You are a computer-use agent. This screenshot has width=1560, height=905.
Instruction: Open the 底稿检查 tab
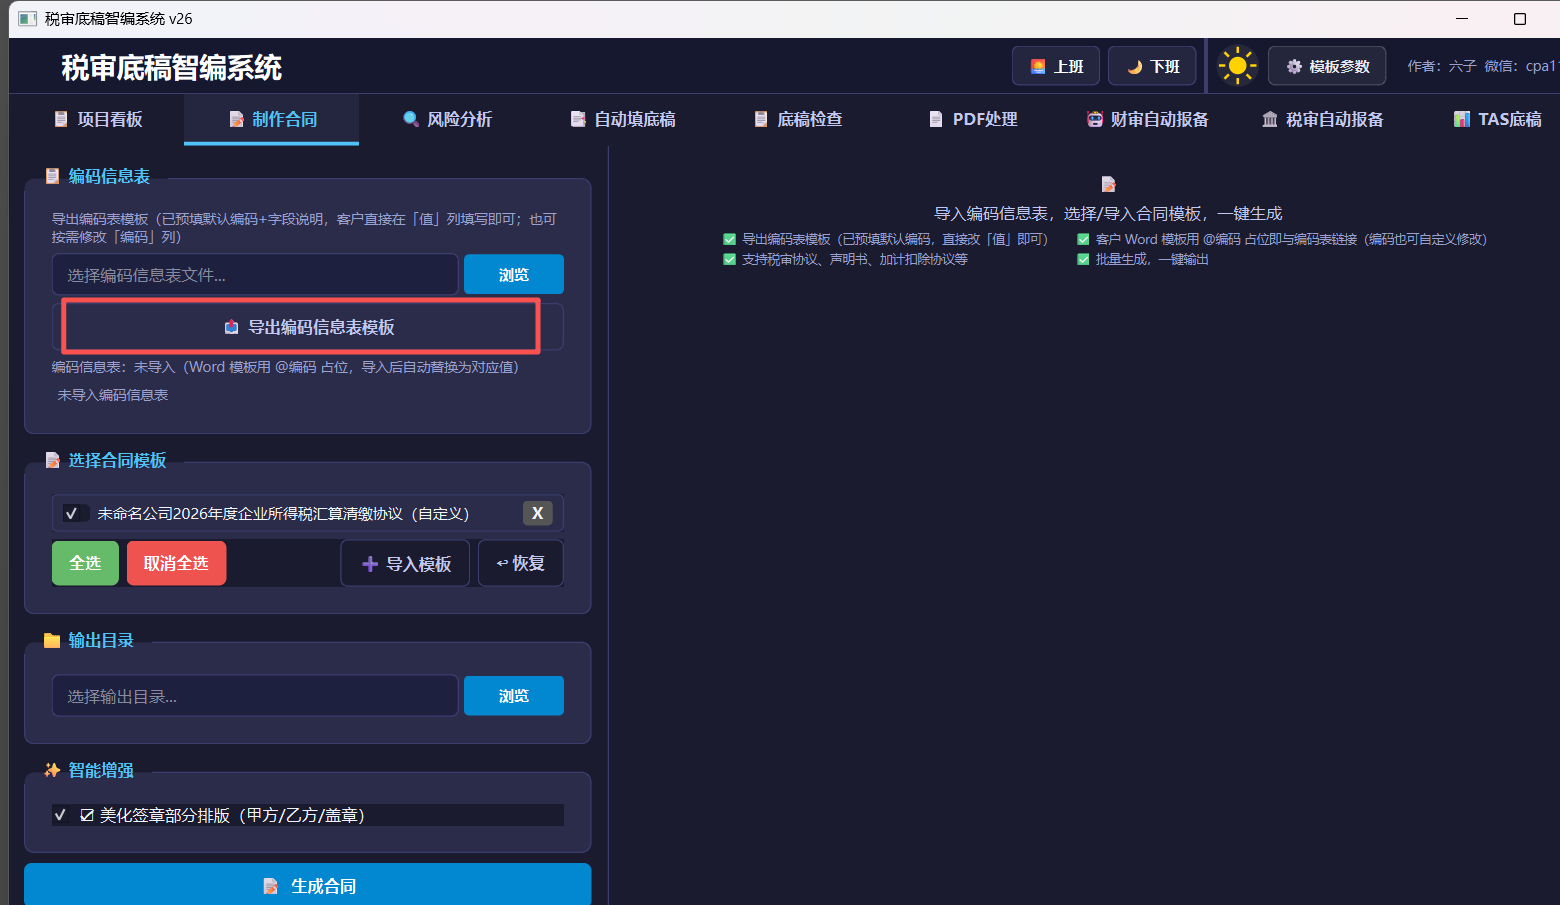click(797, 119)
